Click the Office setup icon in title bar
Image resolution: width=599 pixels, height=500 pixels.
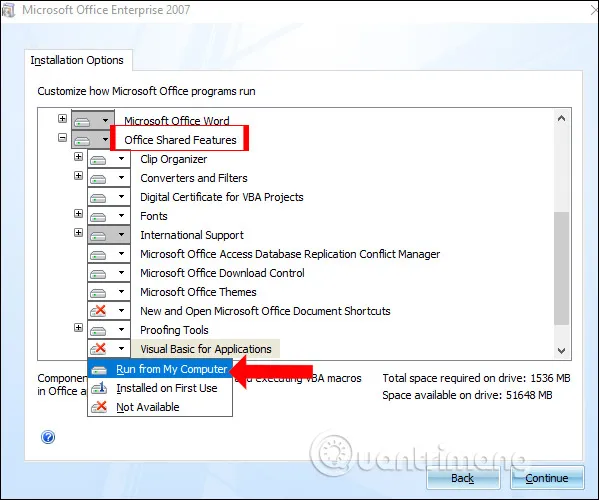8,10
